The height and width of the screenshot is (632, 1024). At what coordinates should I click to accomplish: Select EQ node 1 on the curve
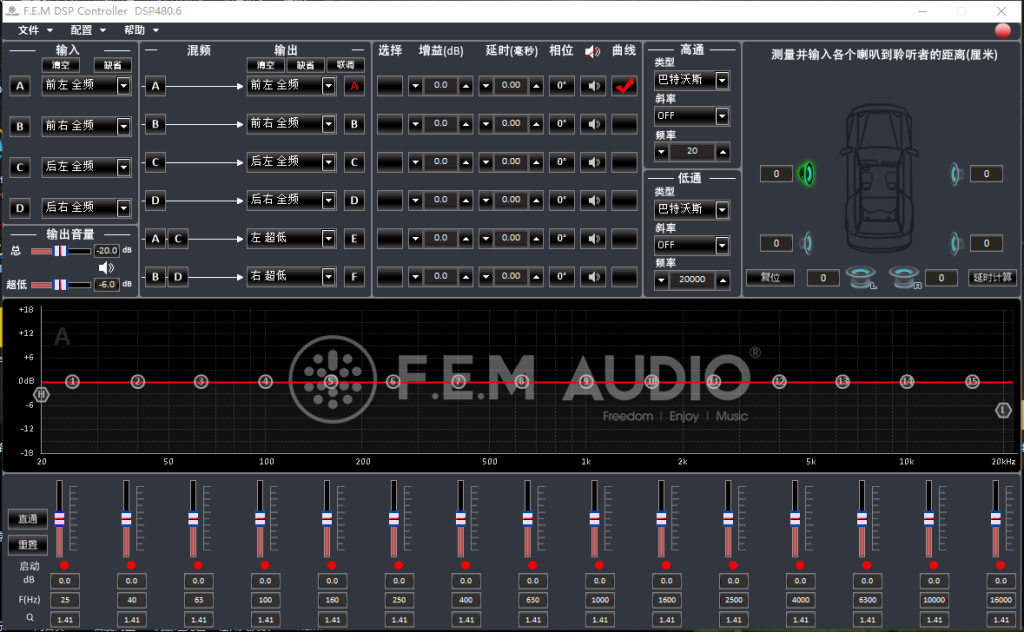(72, 381)
